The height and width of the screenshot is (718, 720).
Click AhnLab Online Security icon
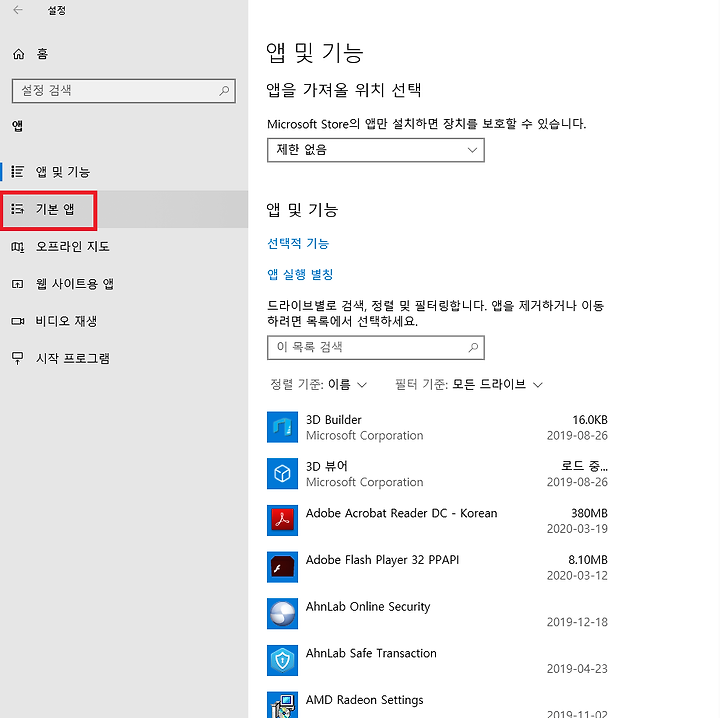[282, 614]
